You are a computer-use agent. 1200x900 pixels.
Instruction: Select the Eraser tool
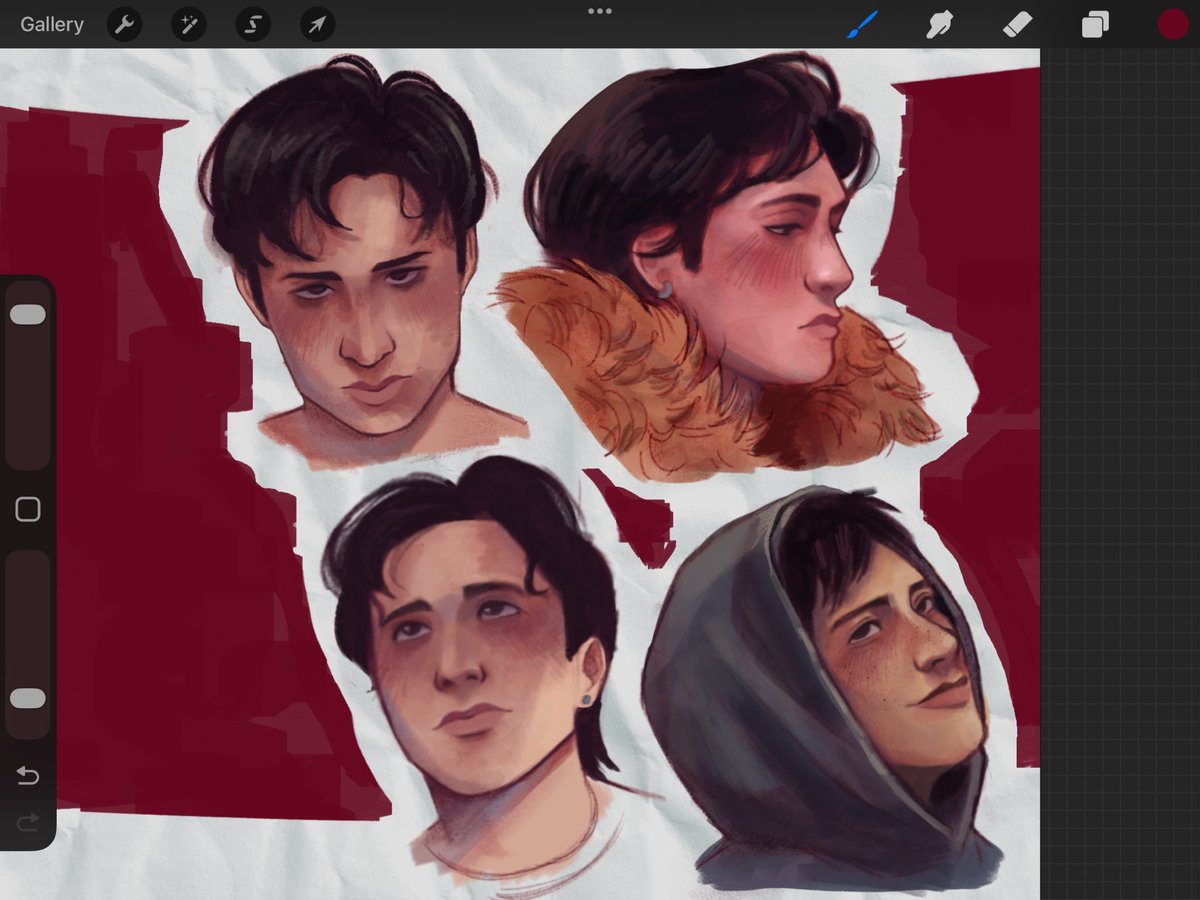coord(1016,24)
